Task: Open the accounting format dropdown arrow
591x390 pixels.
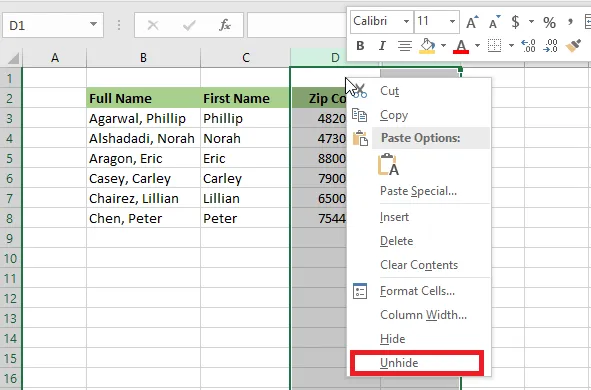Action: pyautogui.click(x=531, y=22)
